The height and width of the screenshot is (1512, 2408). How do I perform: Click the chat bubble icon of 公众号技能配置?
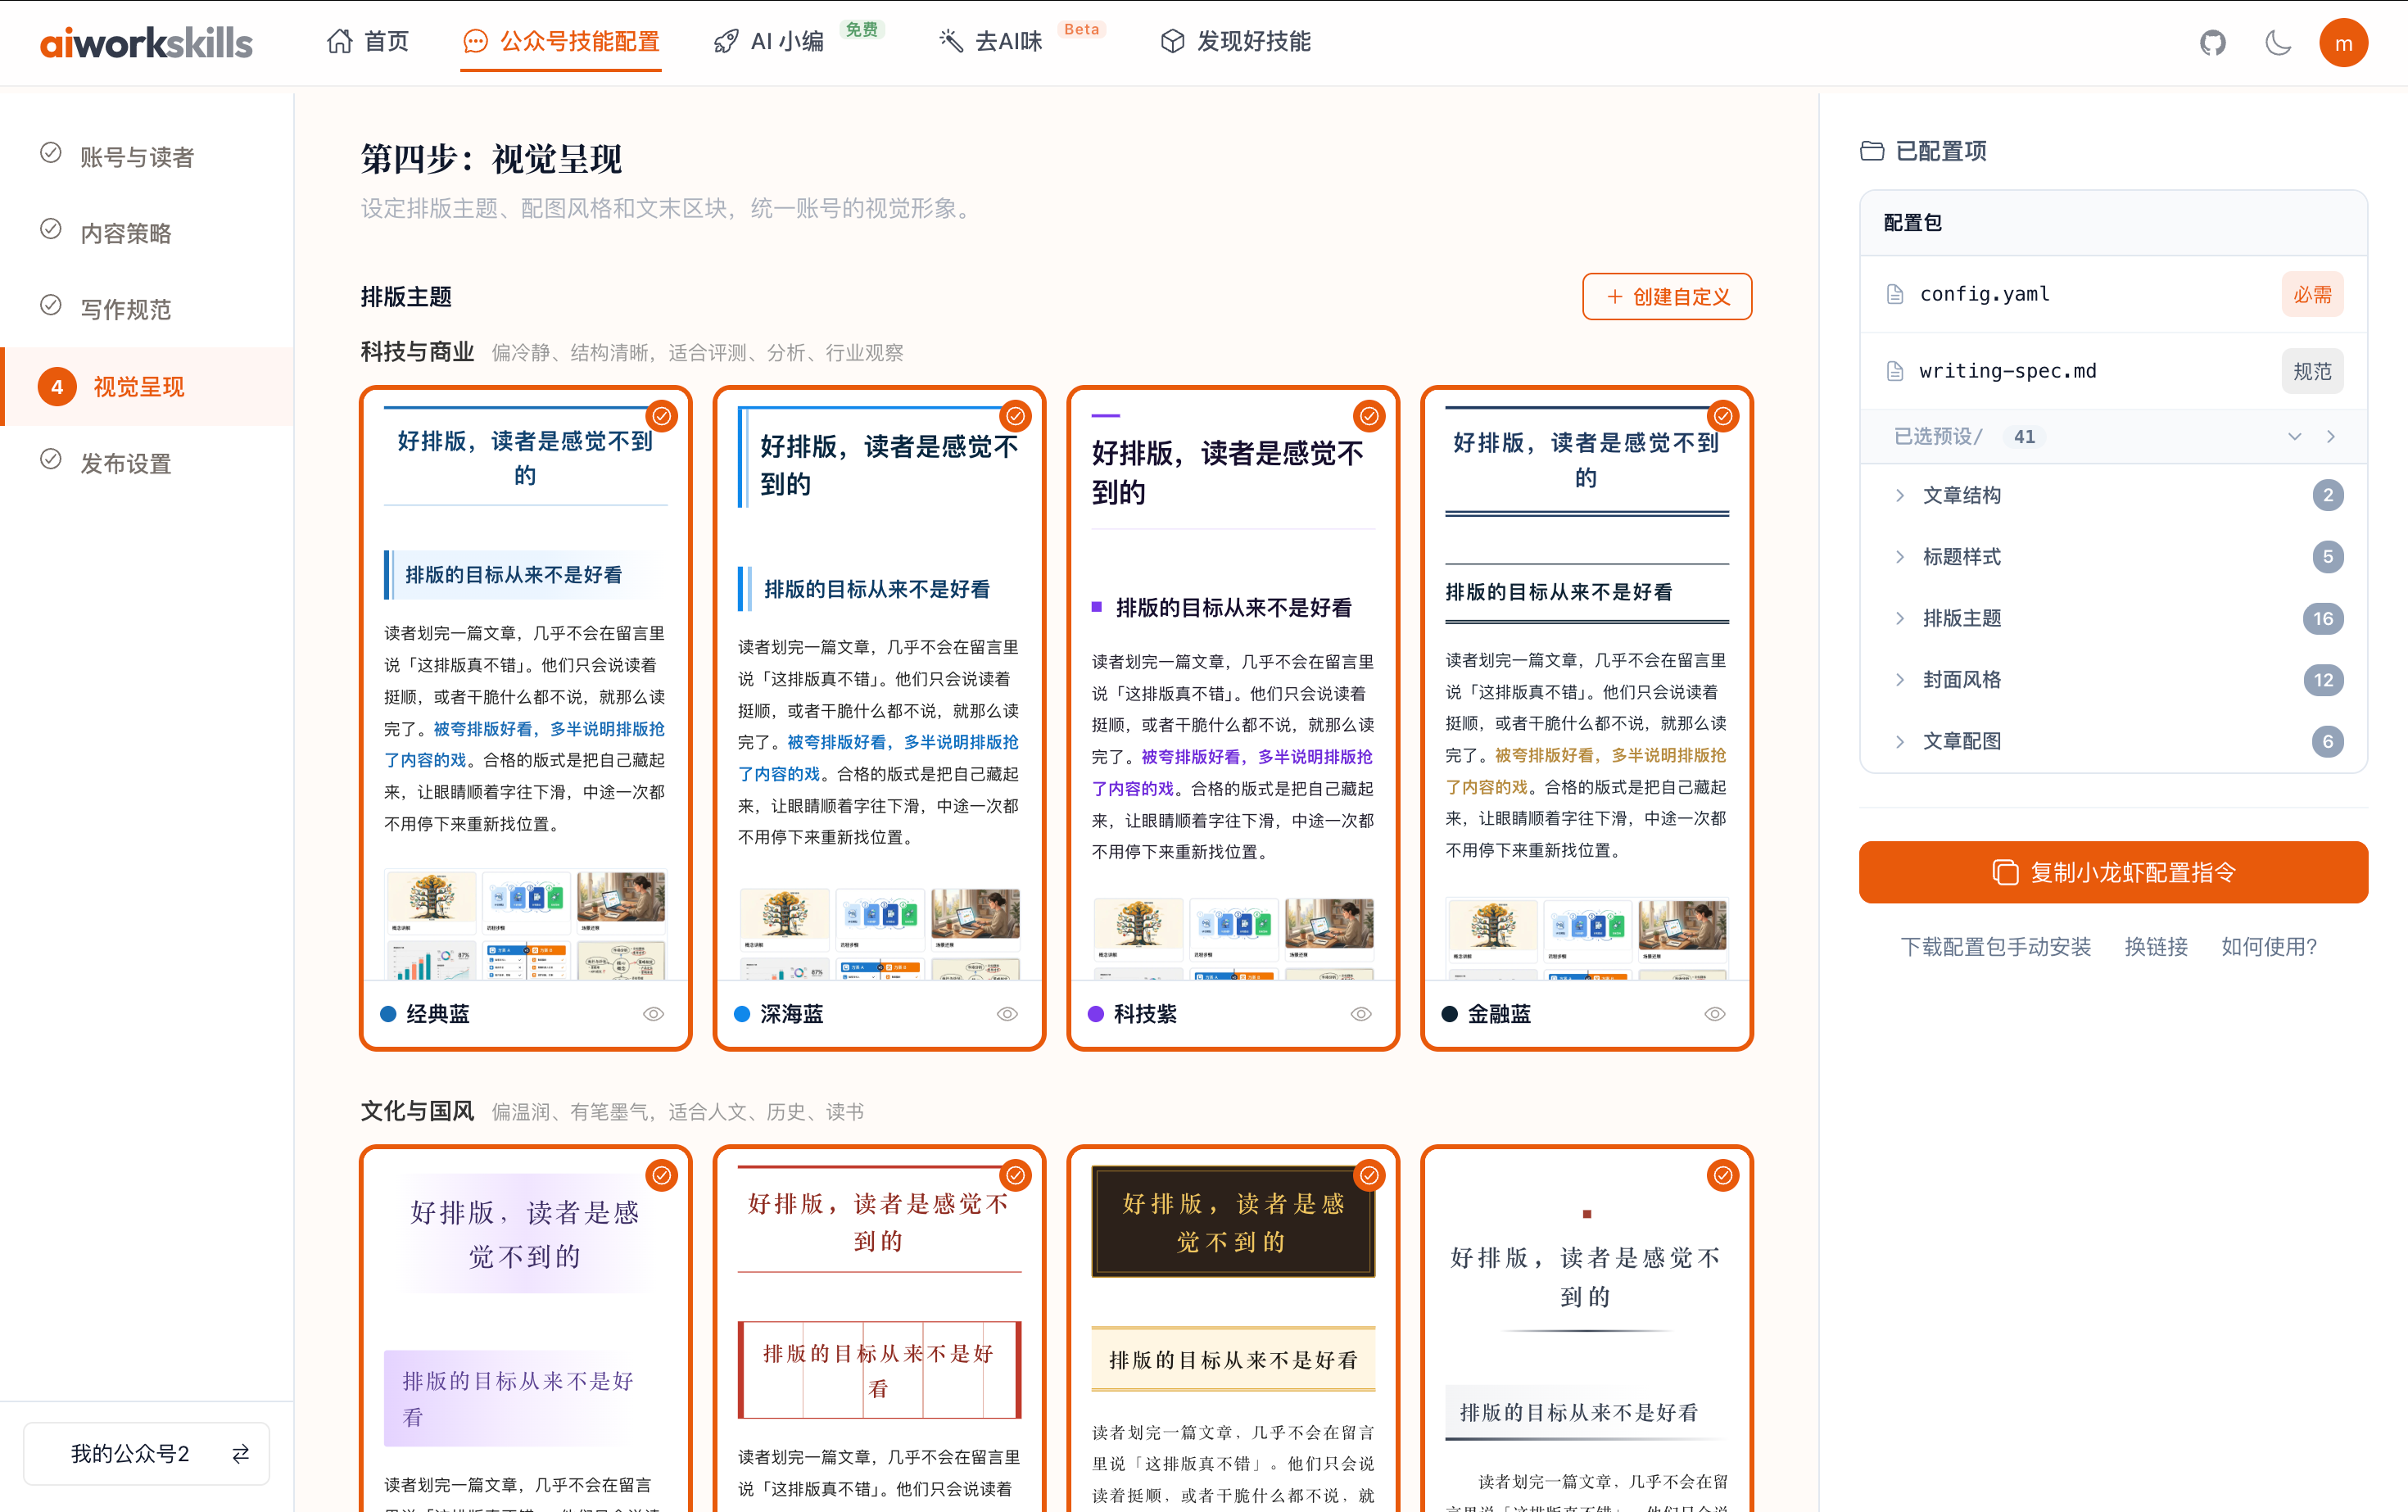click(476, 41)
